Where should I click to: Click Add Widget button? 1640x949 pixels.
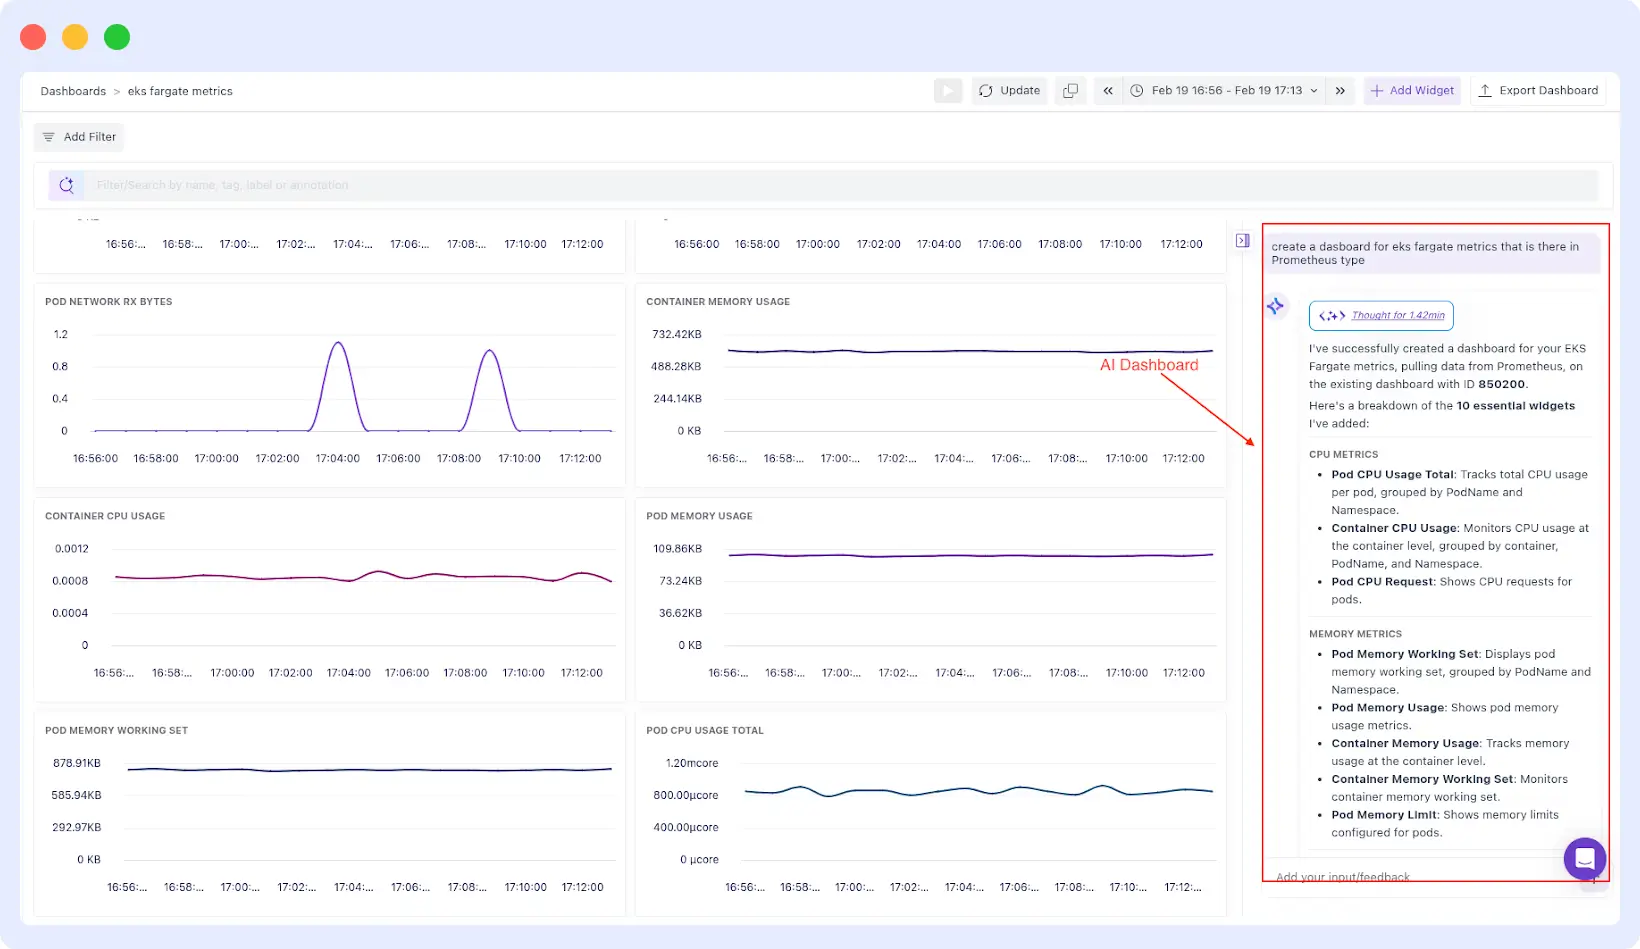[x=1412, y=91]
